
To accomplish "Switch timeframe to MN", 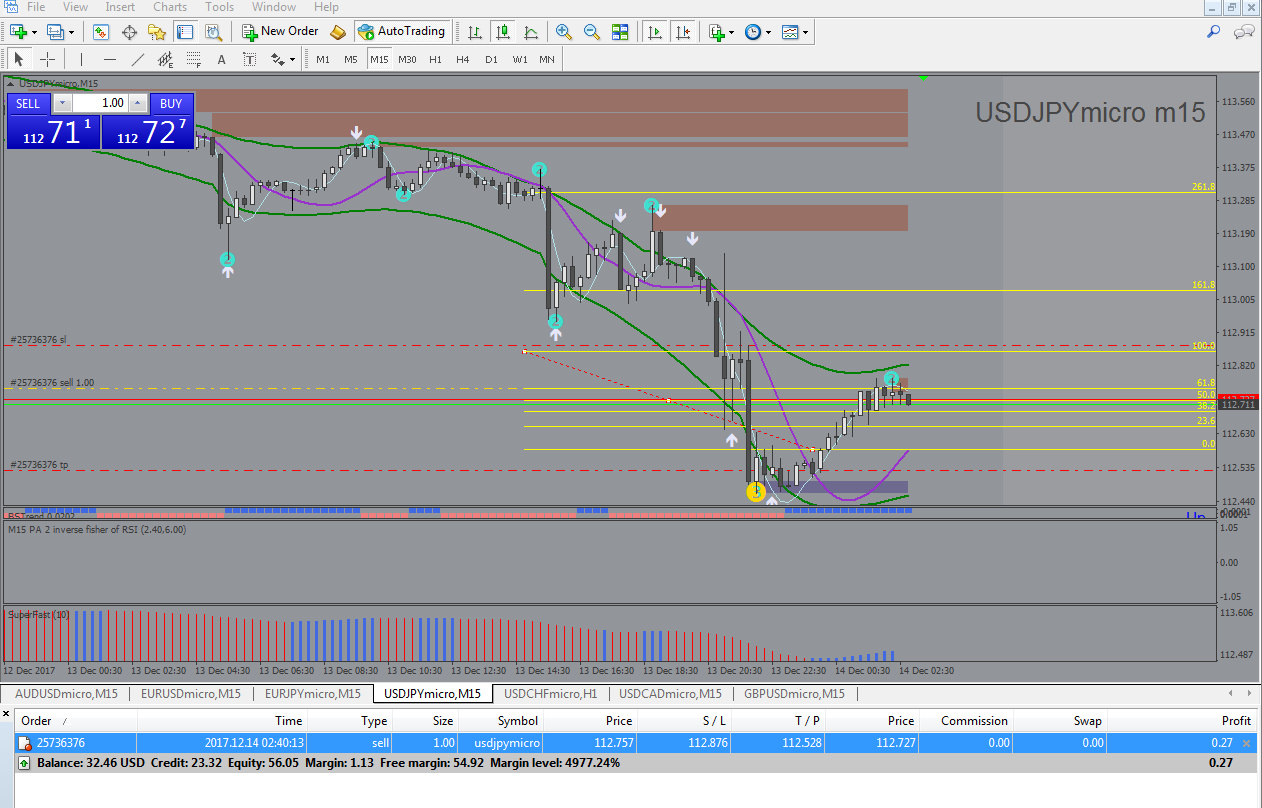I will tap(547, 59).
